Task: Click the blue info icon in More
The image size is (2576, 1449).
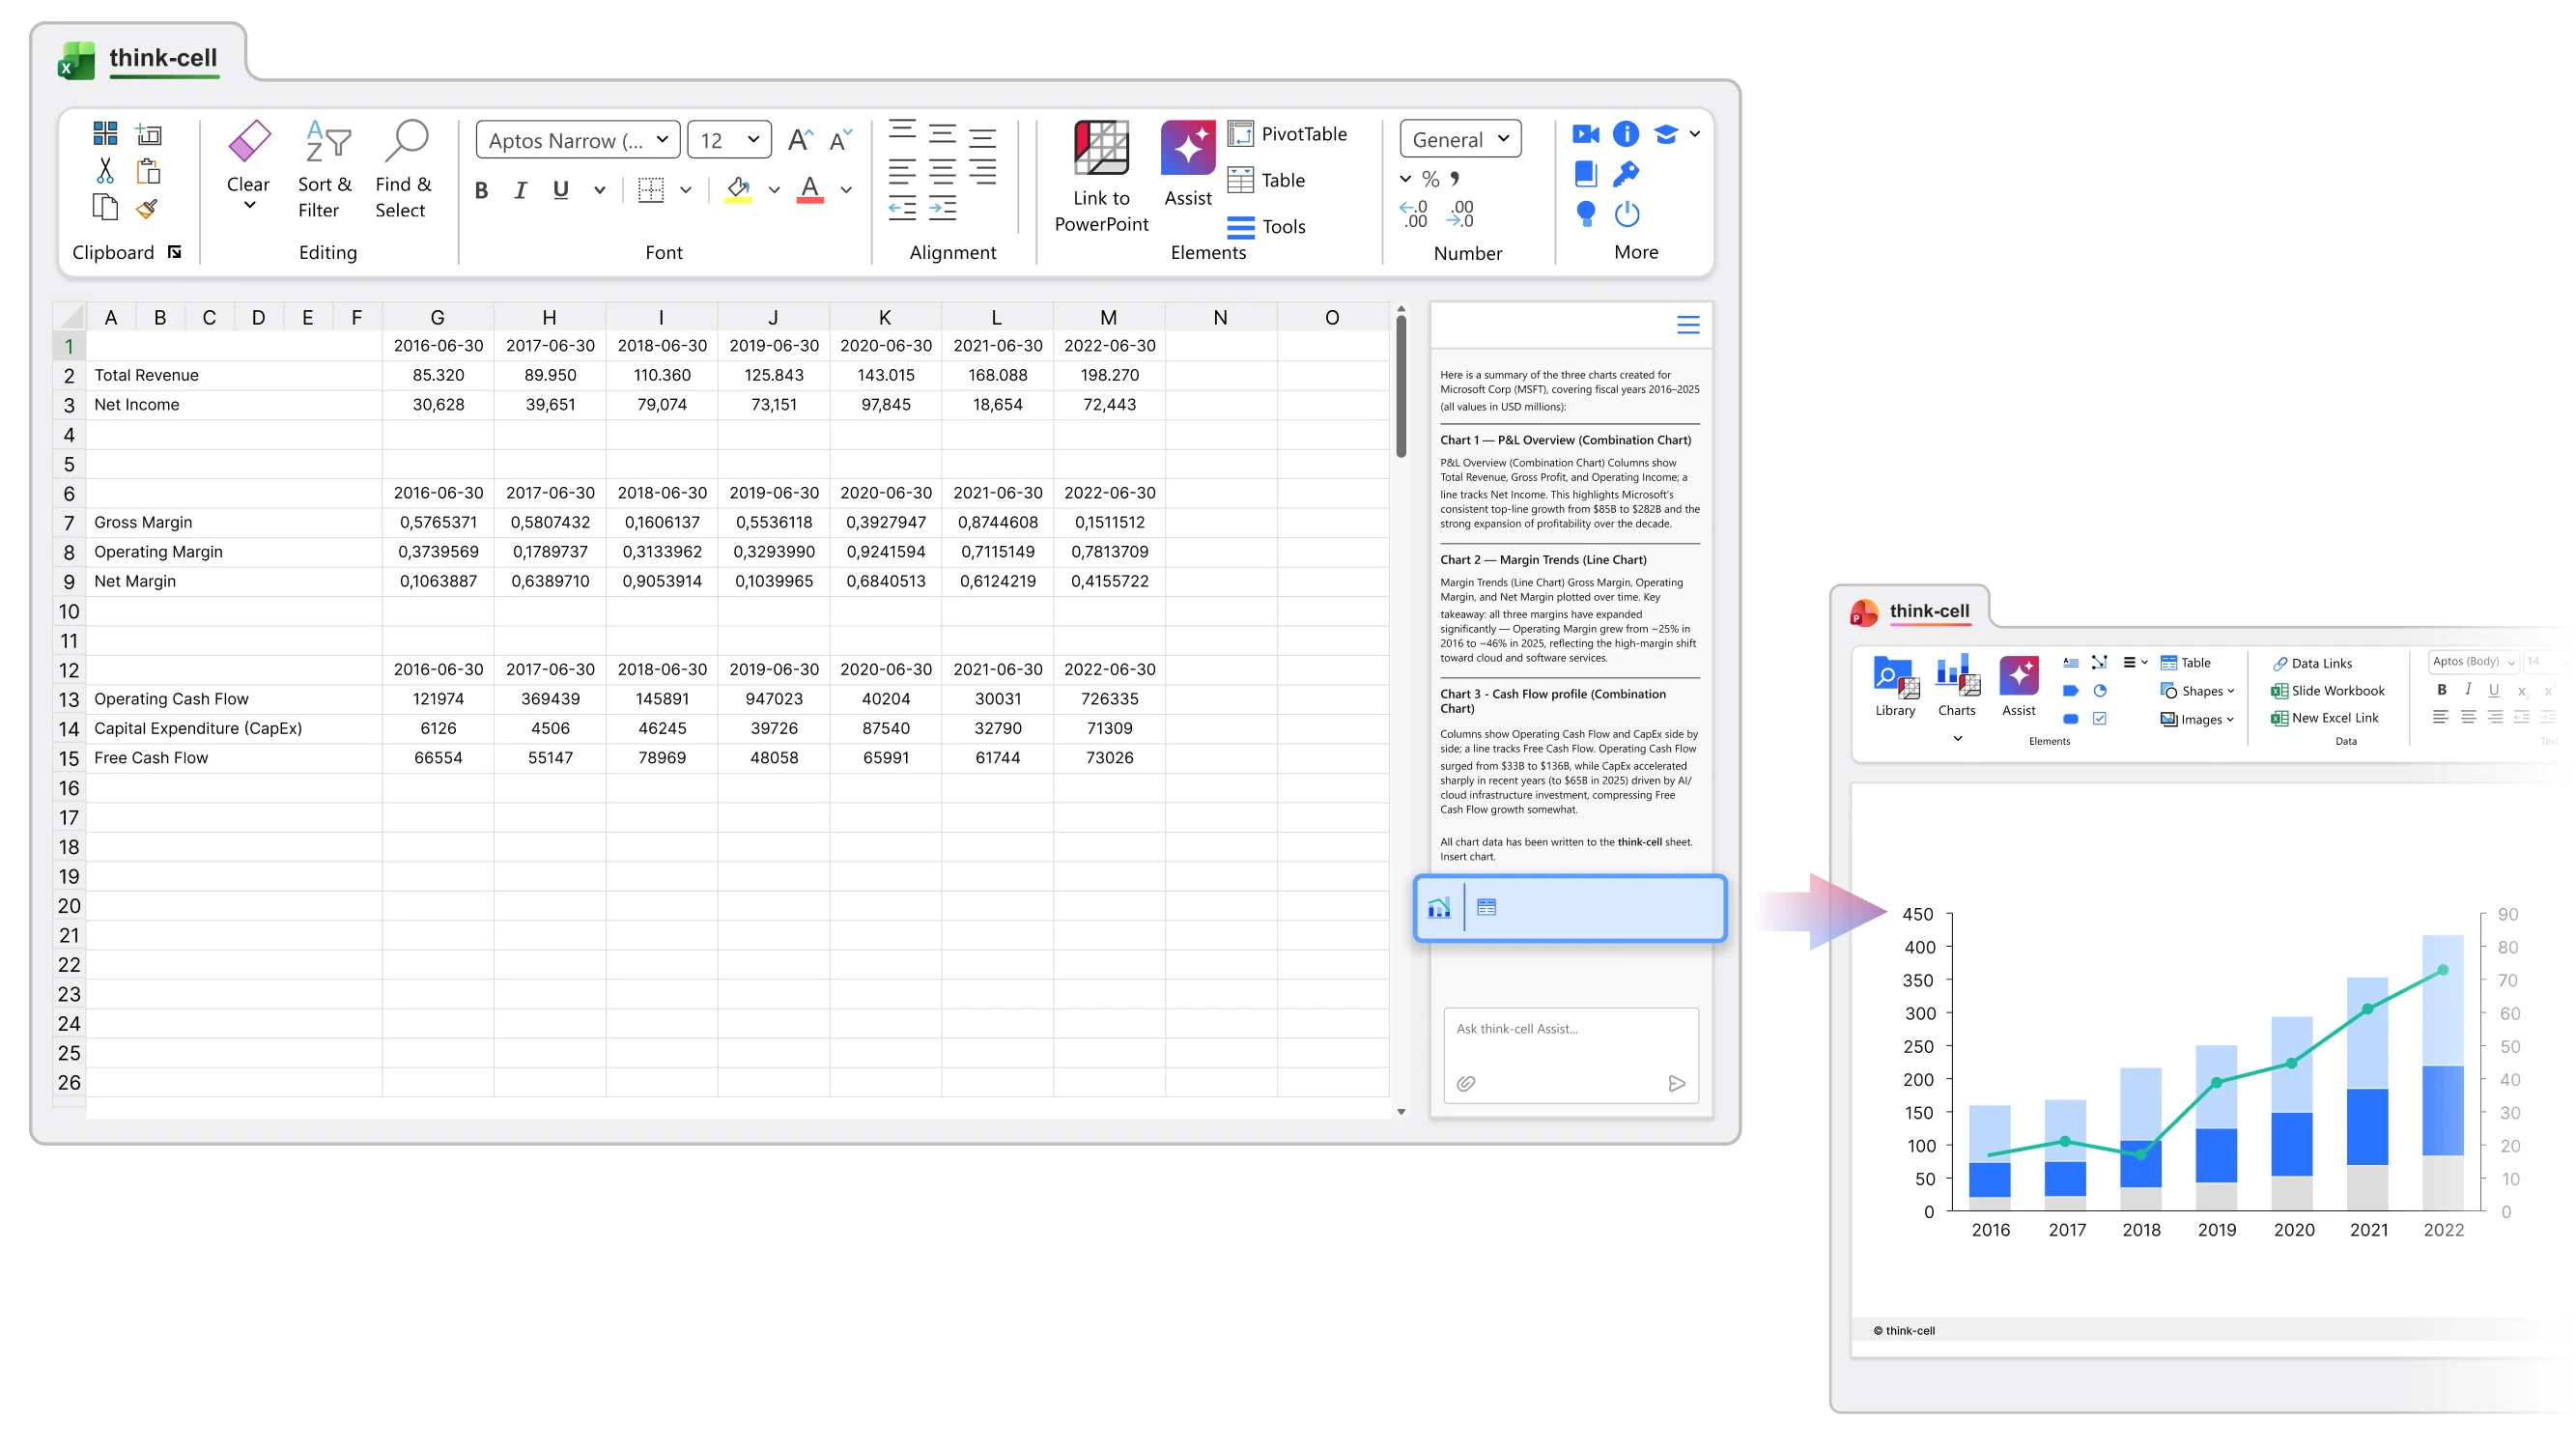Action: tap(1626, 134)
